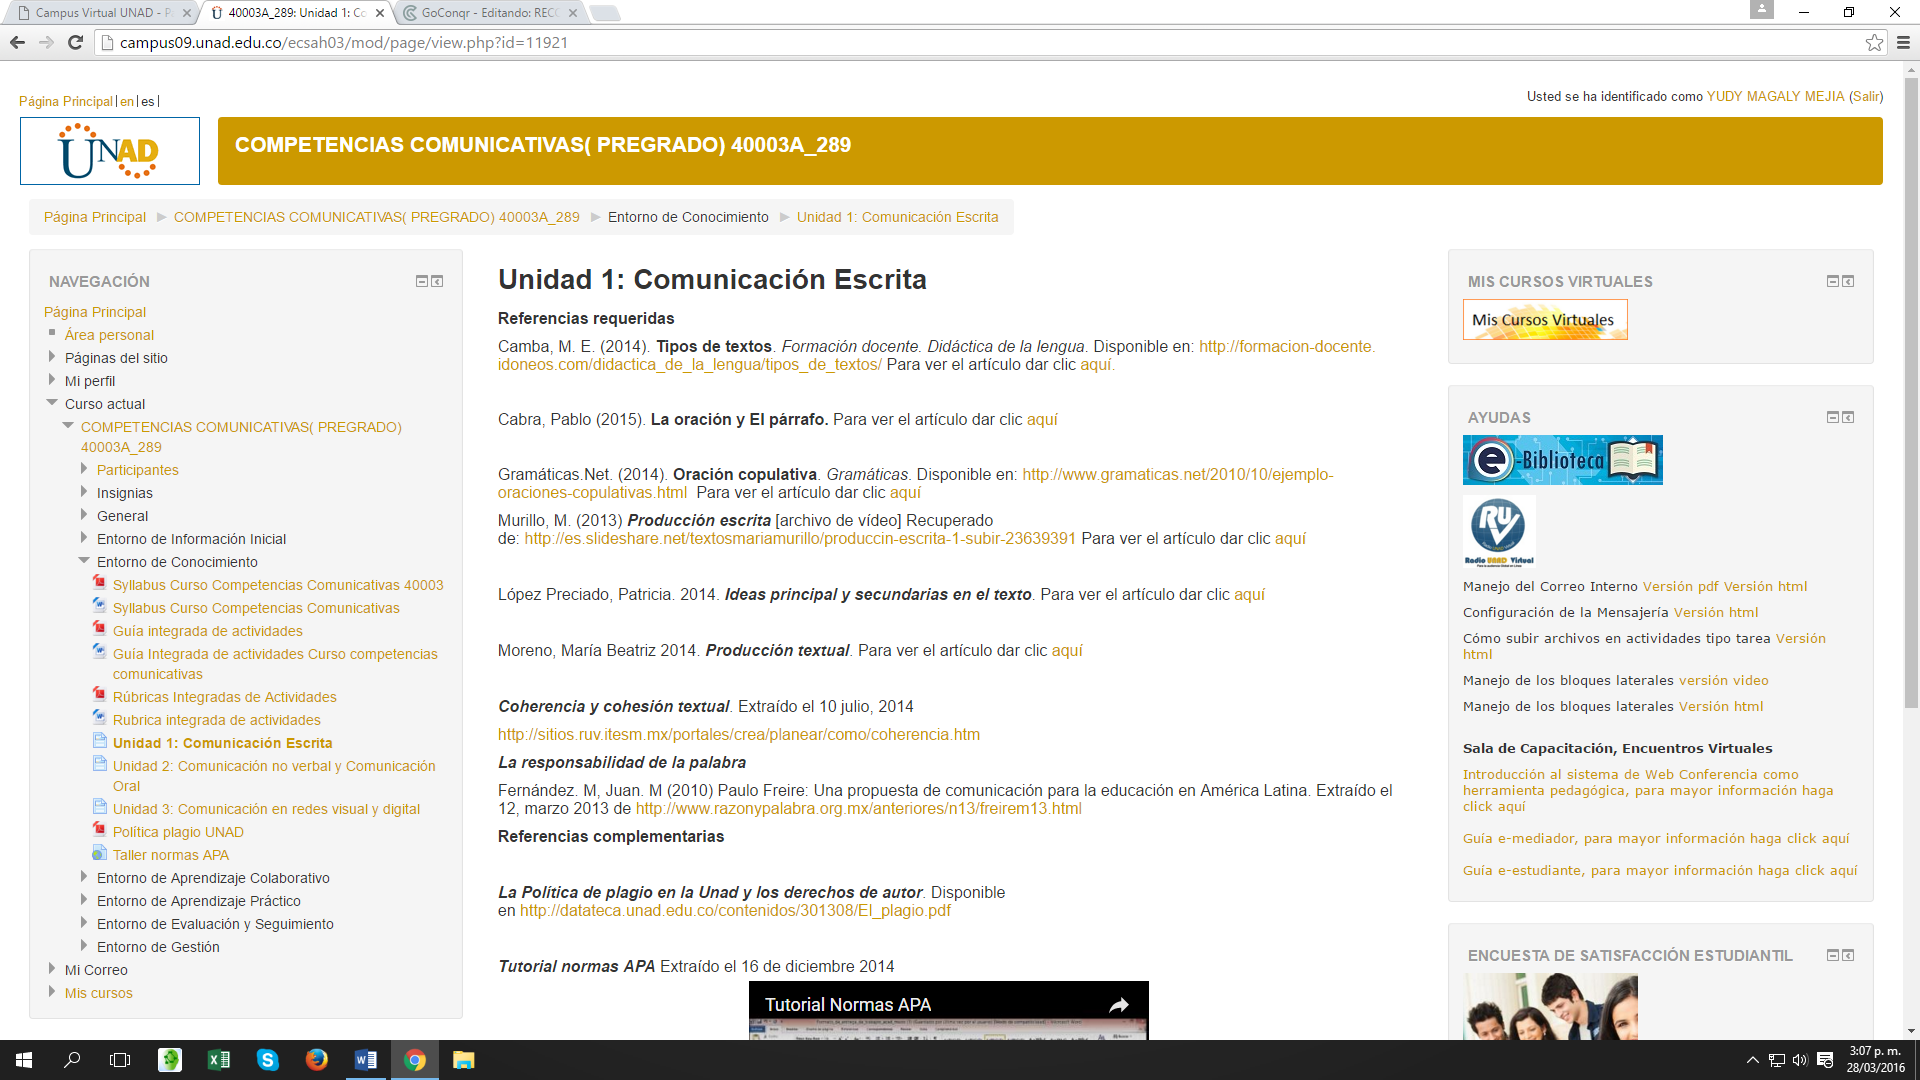
Task: Dock the Mis Cursos Virtuales block
Action: [1848, 282]
